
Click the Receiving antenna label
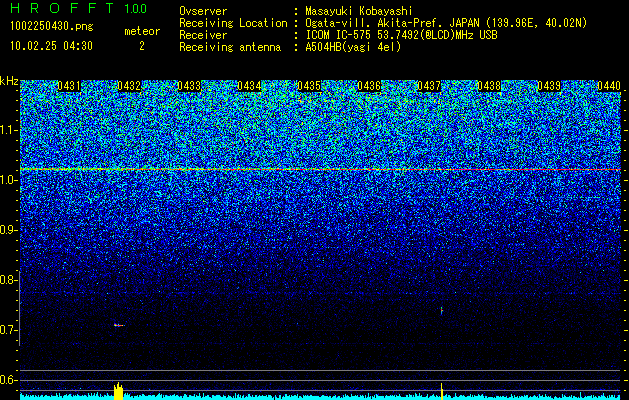(230, 47)
